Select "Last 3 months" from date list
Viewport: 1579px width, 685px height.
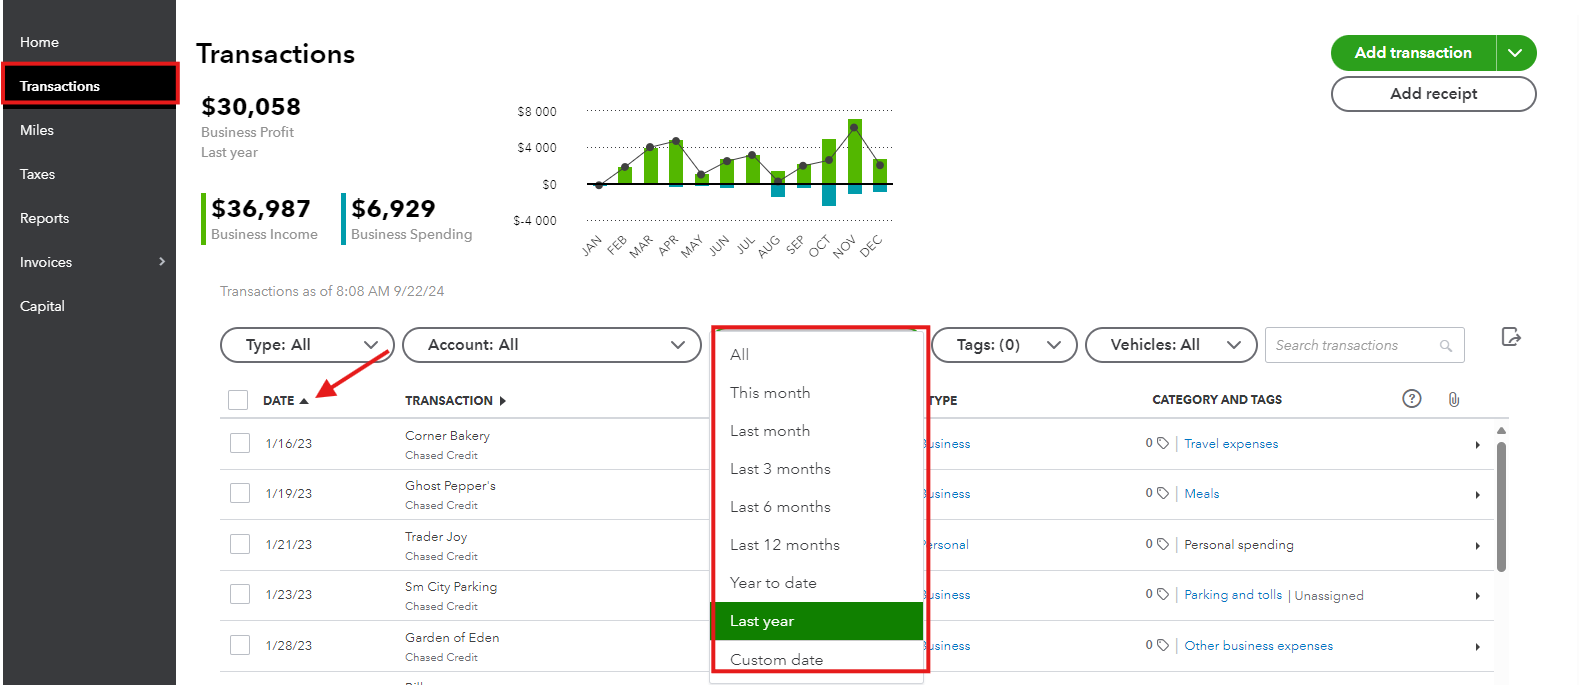coord(780,469)
